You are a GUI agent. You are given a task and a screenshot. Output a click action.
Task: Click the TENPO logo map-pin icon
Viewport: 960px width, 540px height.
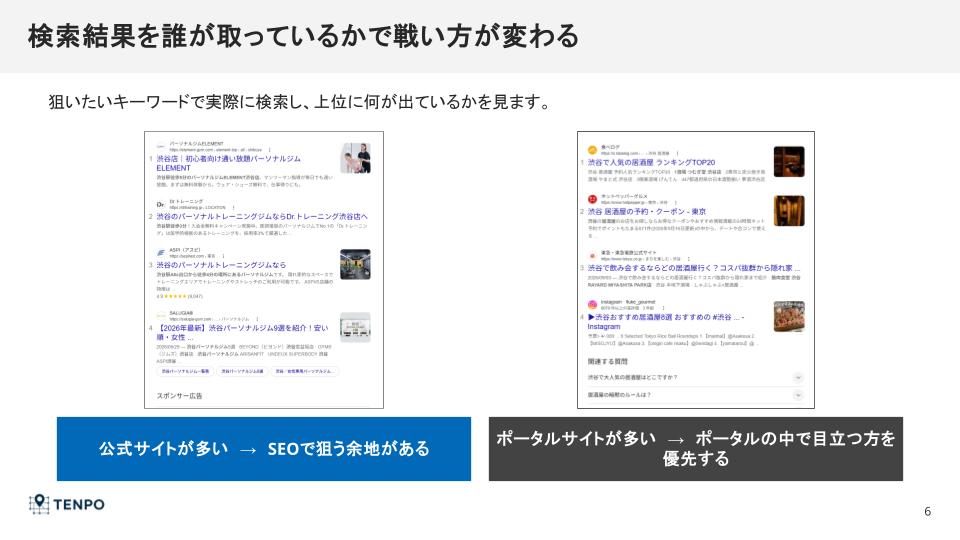[x=39, y=504]
